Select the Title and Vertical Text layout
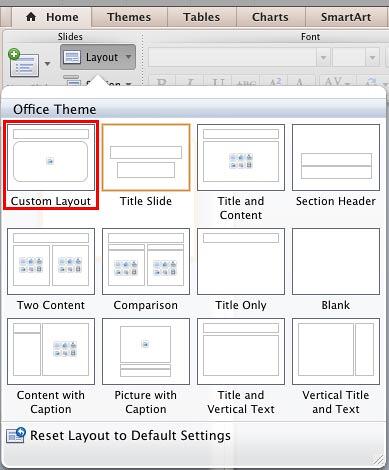The image size is (389, 470). click(241, 351)
